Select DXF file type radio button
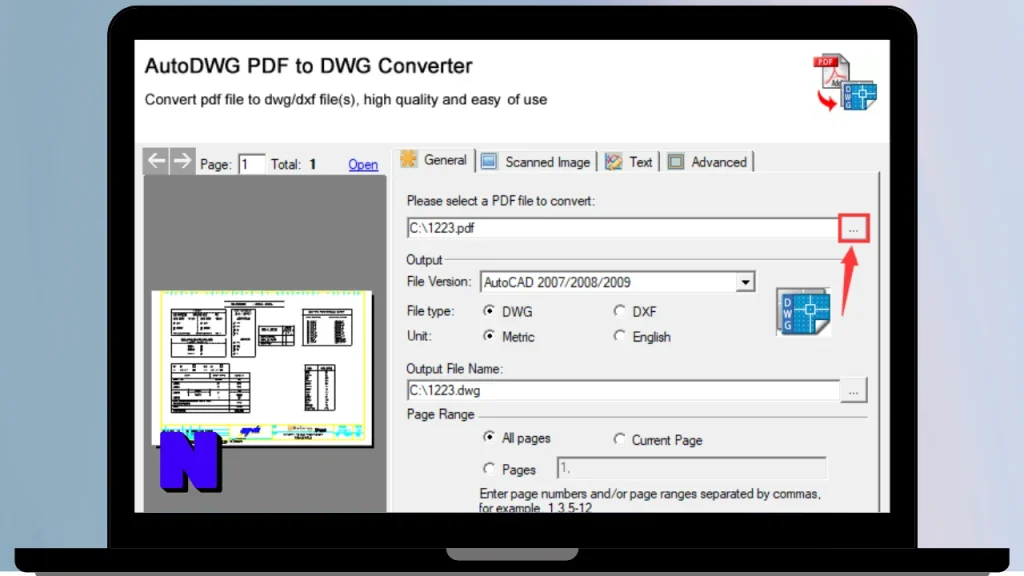 [x=619, y=311]
